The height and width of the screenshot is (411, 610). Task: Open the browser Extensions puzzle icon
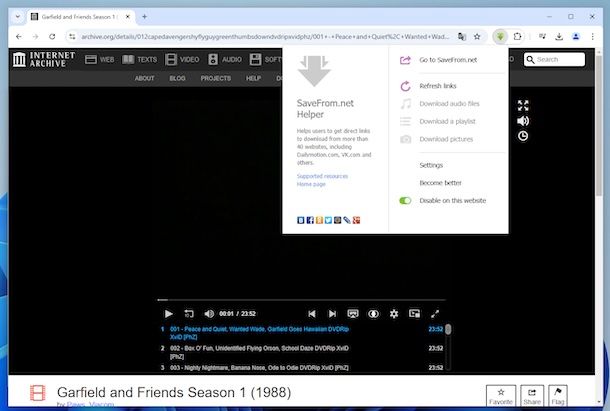(517, 37)
